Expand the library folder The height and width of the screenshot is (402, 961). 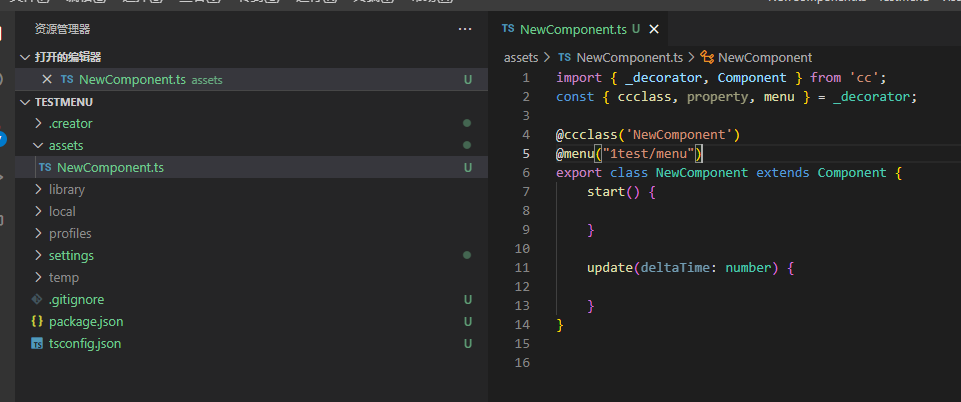[x=38, y=189]
